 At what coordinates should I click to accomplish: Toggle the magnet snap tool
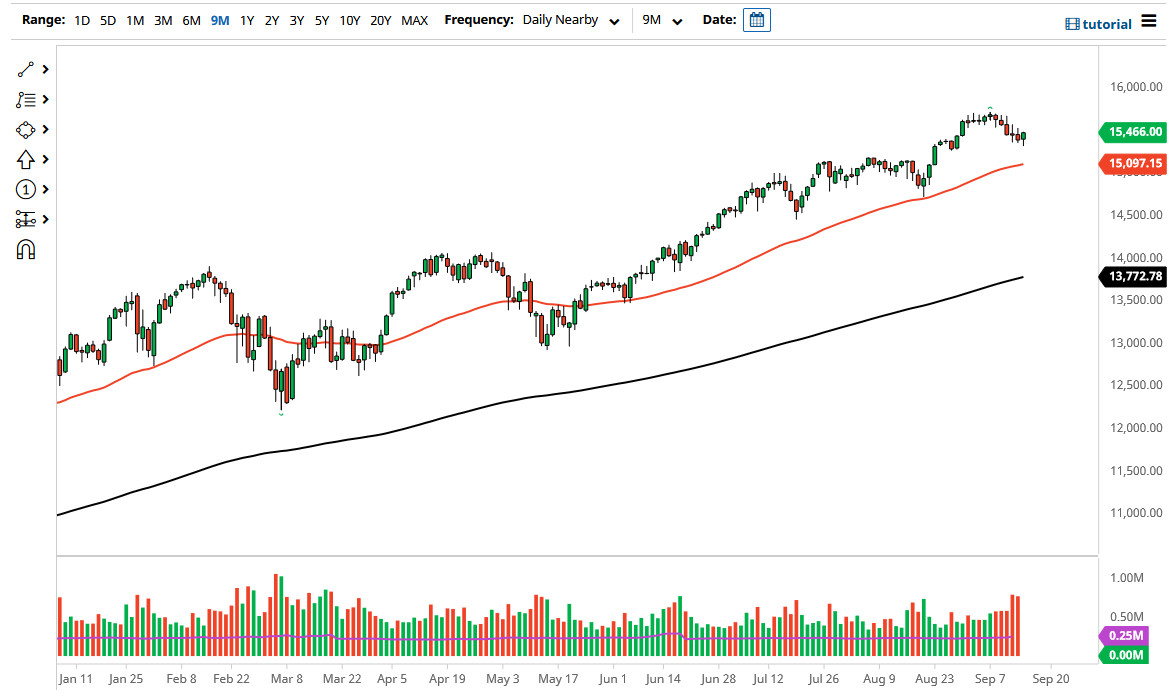[x=26, y=249]
